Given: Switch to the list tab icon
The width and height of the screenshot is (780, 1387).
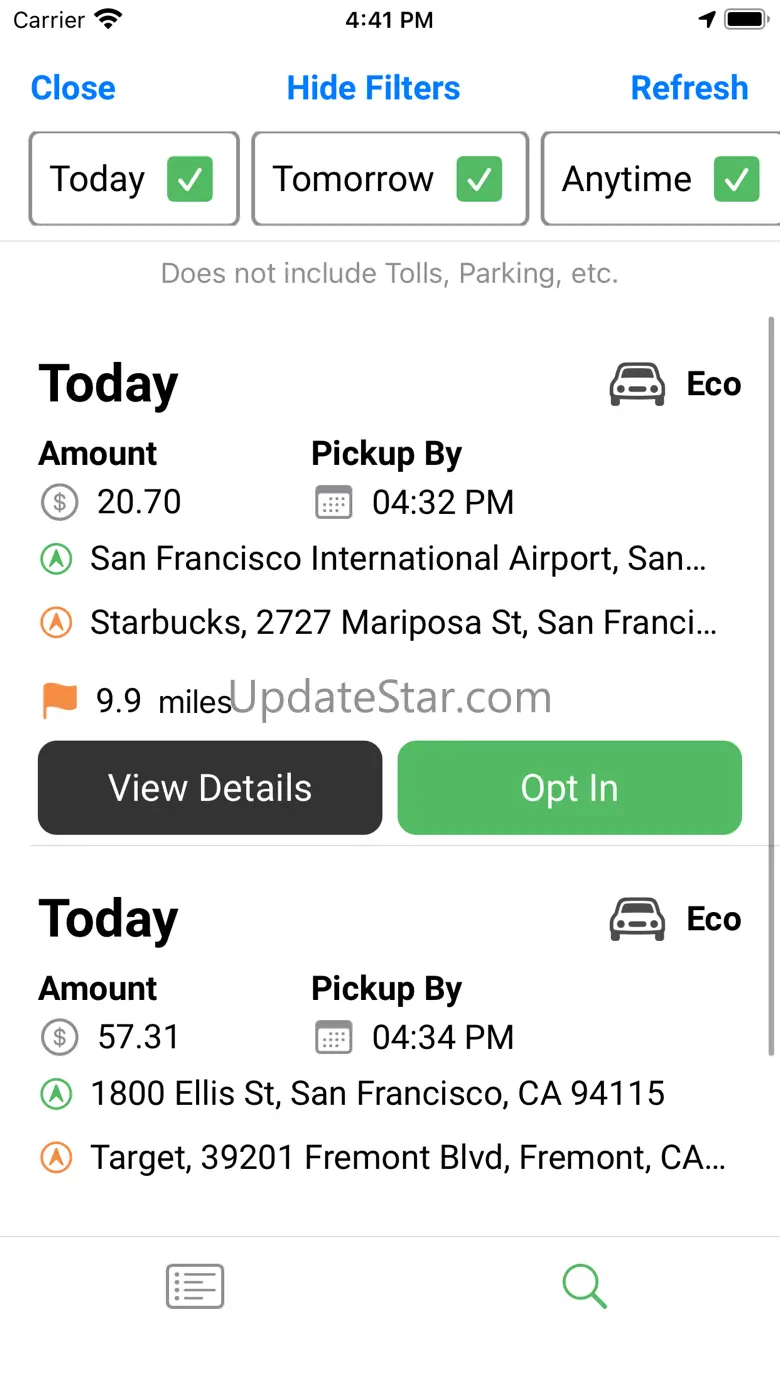Looking at the screenshot, I should pos(195,1286).
